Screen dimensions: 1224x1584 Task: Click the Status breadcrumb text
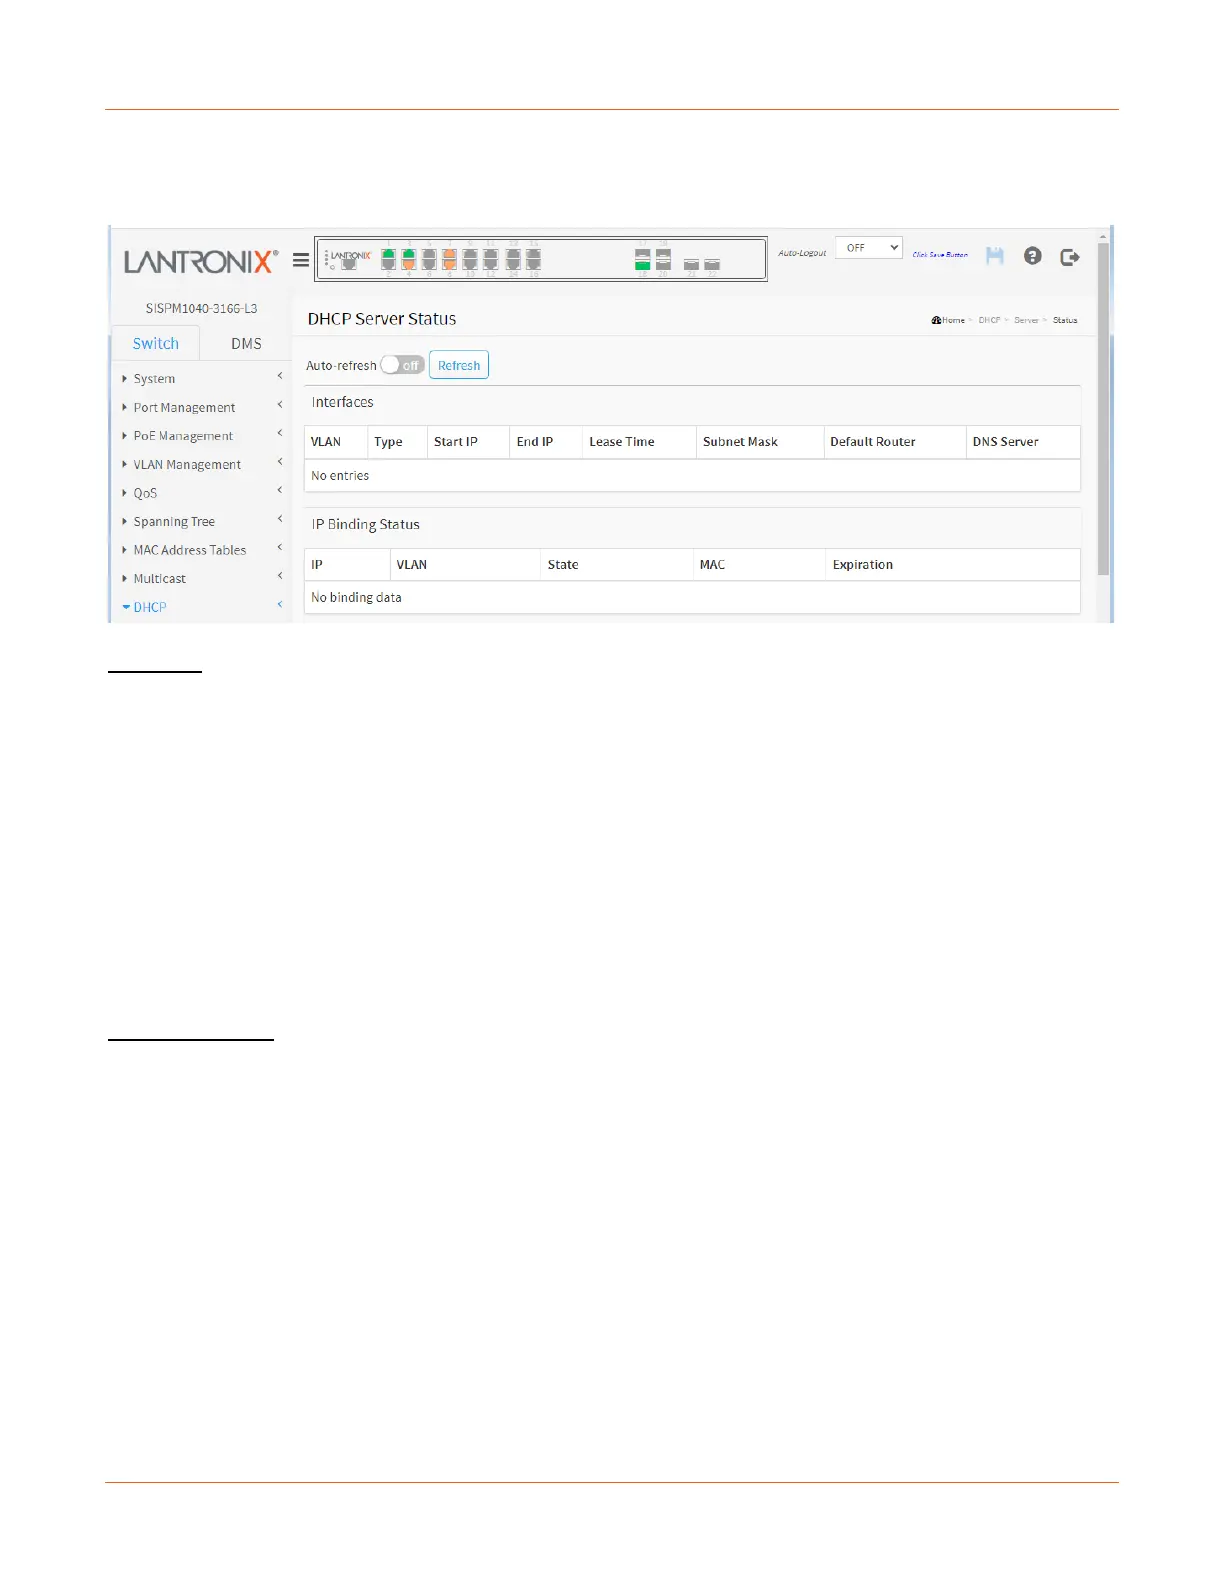[1065, 320]
